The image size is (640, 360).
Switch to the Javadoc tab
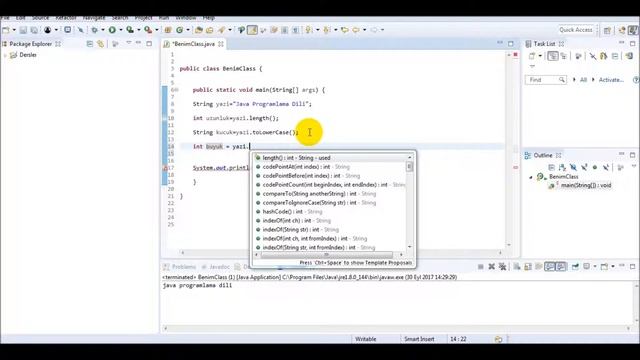[215, 267]
